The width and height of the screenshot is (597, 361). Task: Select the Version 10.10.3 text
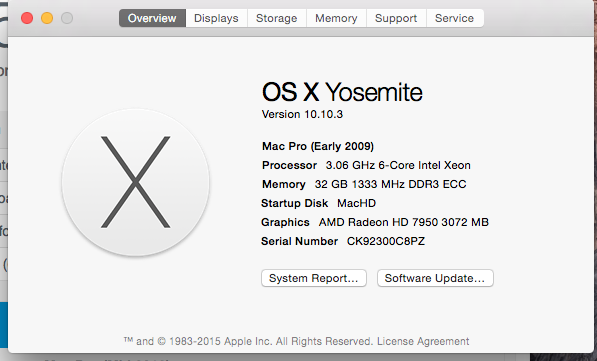[x=302, y=114]
